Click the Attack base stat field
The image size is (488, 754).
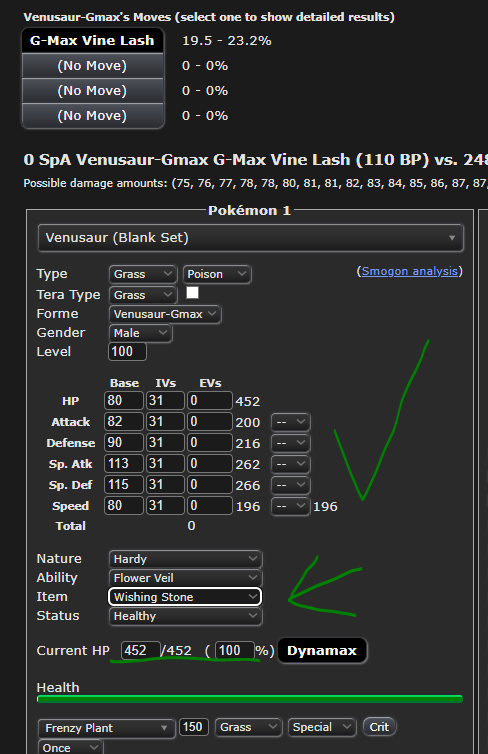[x=124, y=422]
